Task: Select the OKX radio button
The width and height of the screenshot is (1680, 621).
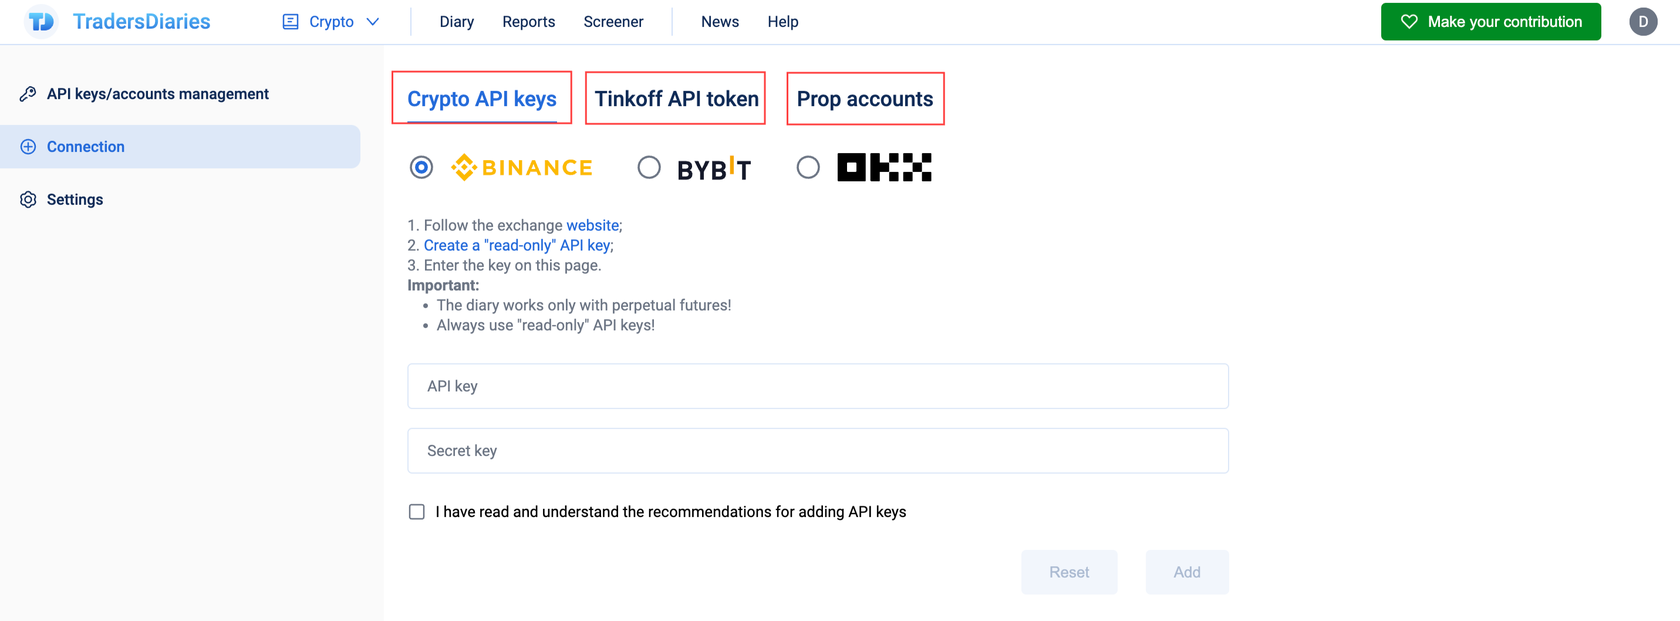Action: tap(808, 167)
